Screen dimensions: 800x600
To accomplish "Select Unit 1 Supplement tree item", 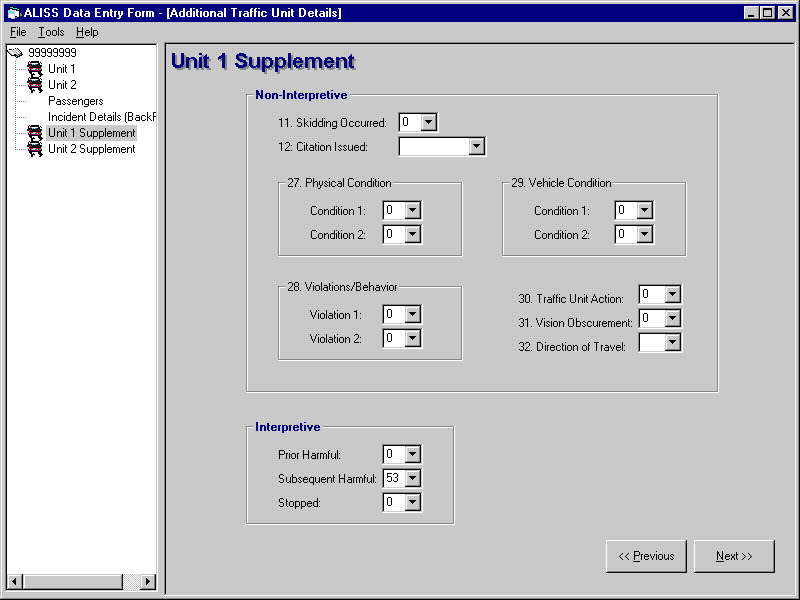I will coord(91,133).
